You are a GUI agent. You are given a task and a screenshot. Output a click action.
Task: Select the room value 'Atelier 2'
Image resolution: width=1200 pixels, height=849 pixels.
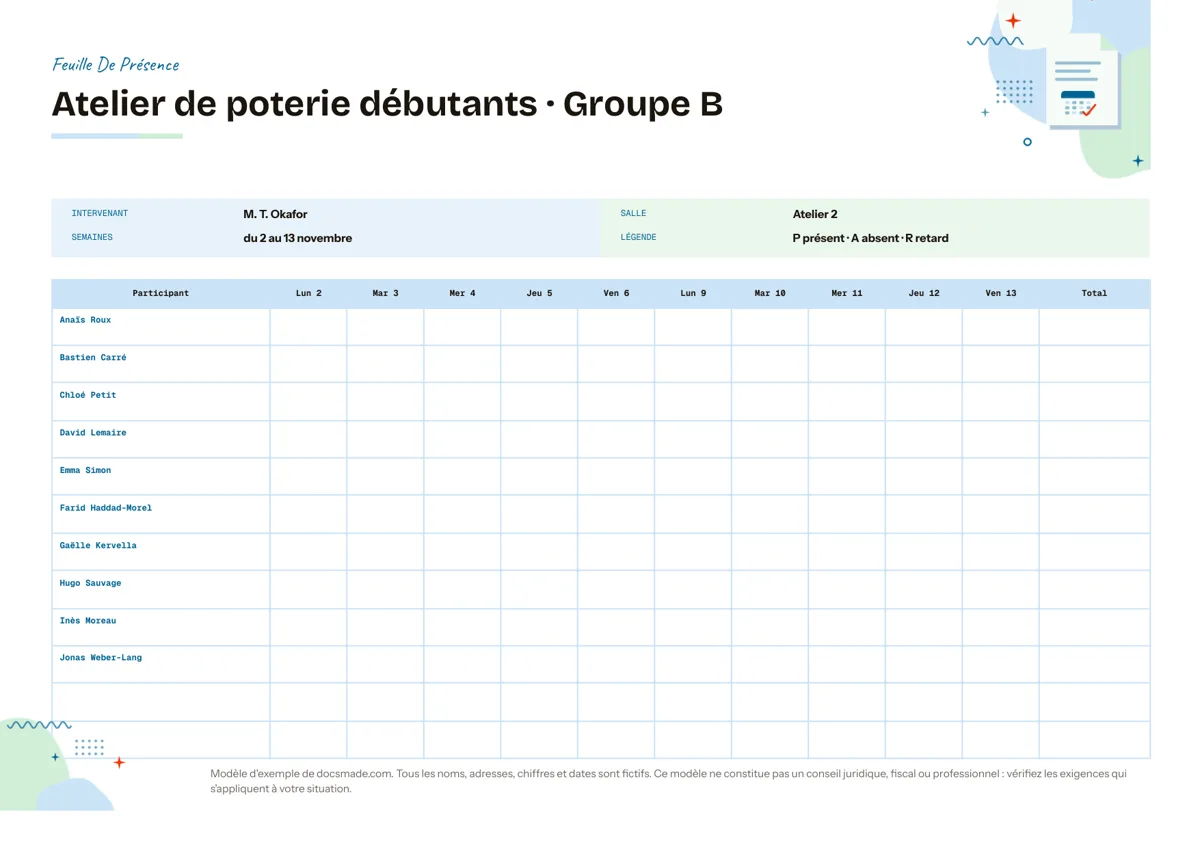click(x=815, y=214)
